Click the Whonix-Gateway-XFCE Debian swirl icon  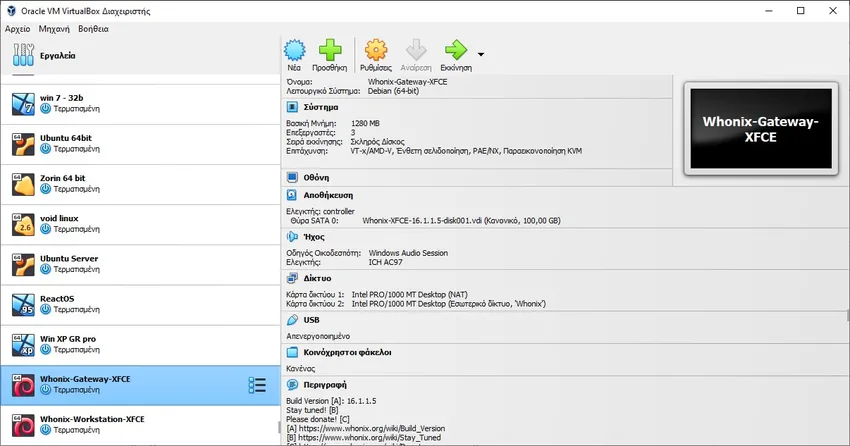pos(23,385)
